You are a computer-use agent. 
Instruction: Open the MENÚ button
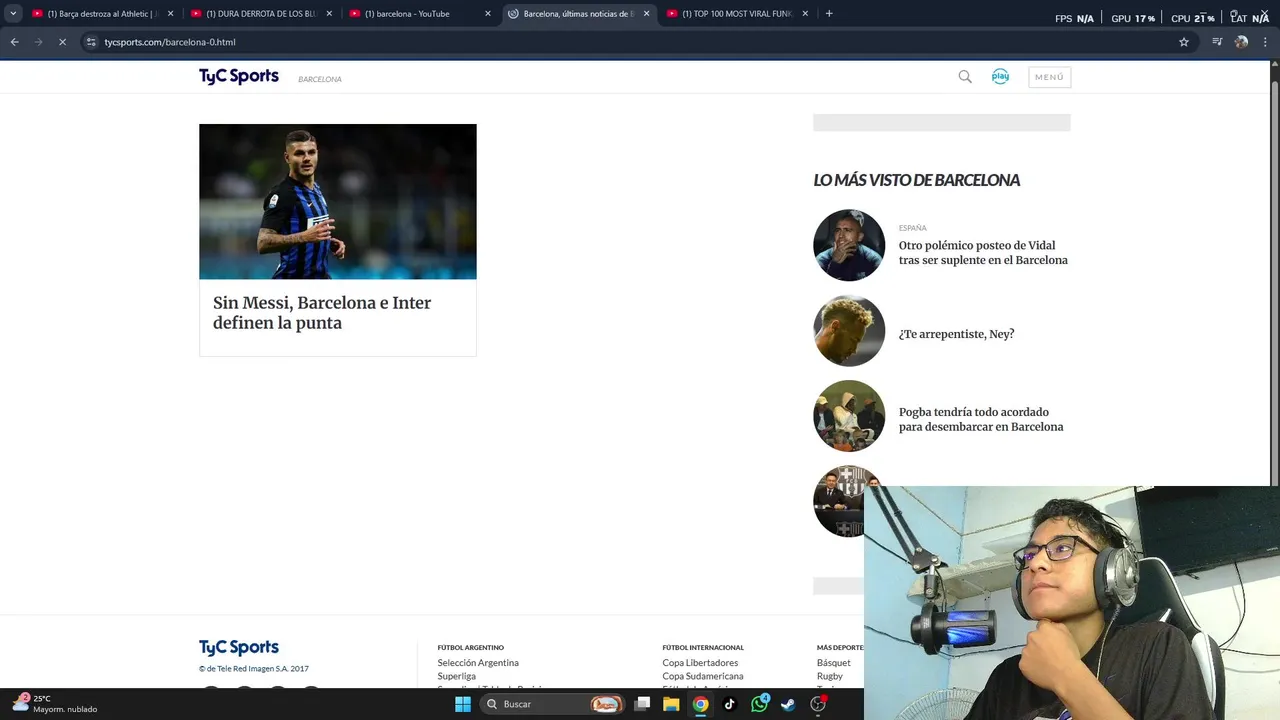(1049, 77)
